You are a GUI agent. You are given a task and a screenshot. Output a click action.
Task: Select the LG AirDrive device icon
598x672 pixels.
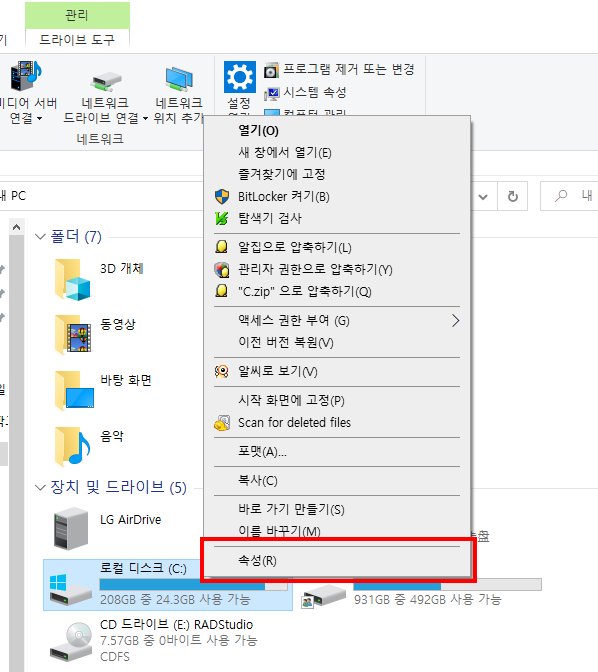coord(71,528)
